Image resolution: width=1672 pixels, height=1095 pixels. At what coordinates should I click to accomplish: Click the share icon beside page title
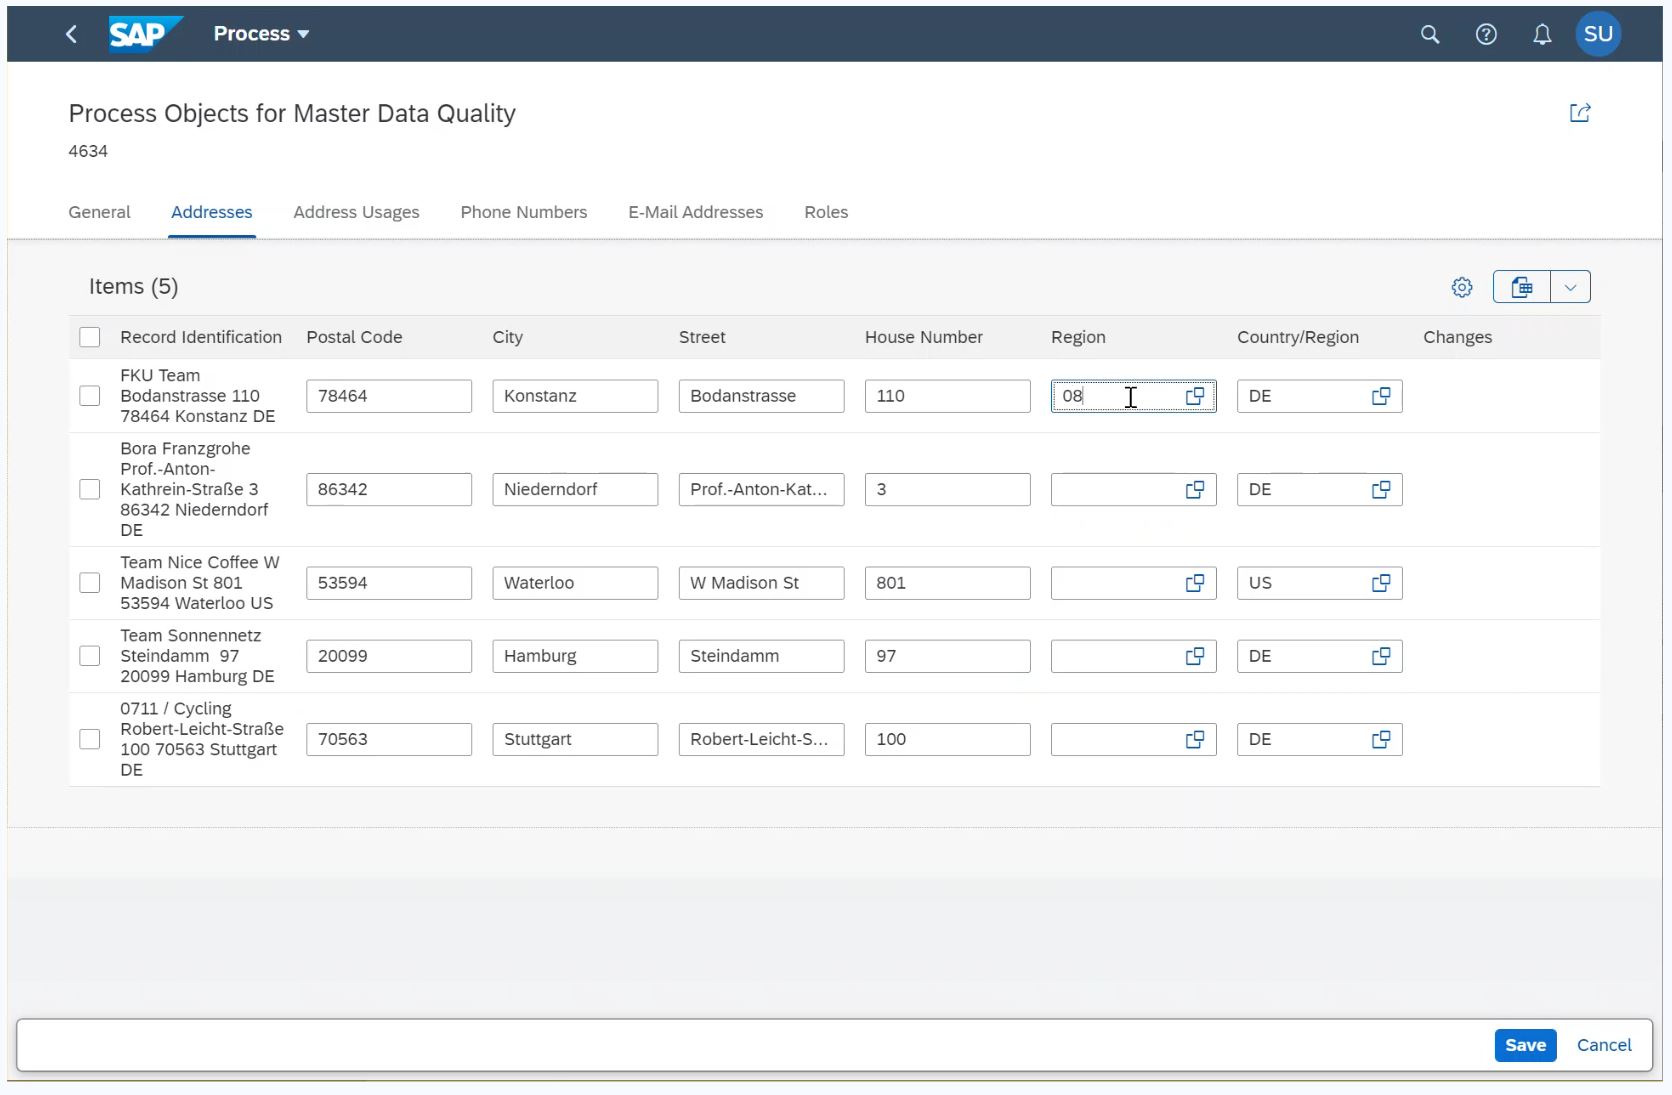pos(1579,113)
